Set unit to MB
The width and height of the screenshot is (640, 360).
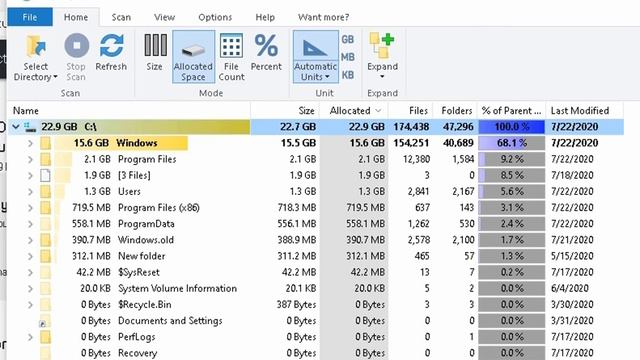(x=348, y=57)
